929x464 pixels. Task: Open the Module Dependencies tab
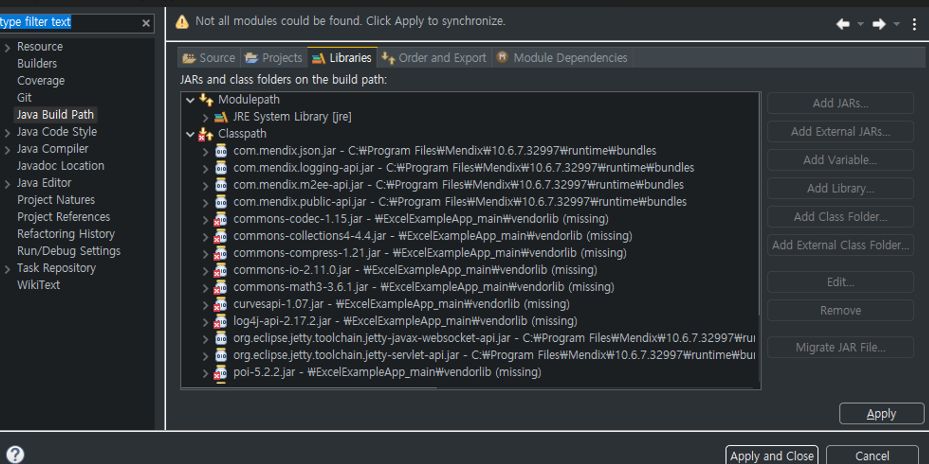point(562,57)
